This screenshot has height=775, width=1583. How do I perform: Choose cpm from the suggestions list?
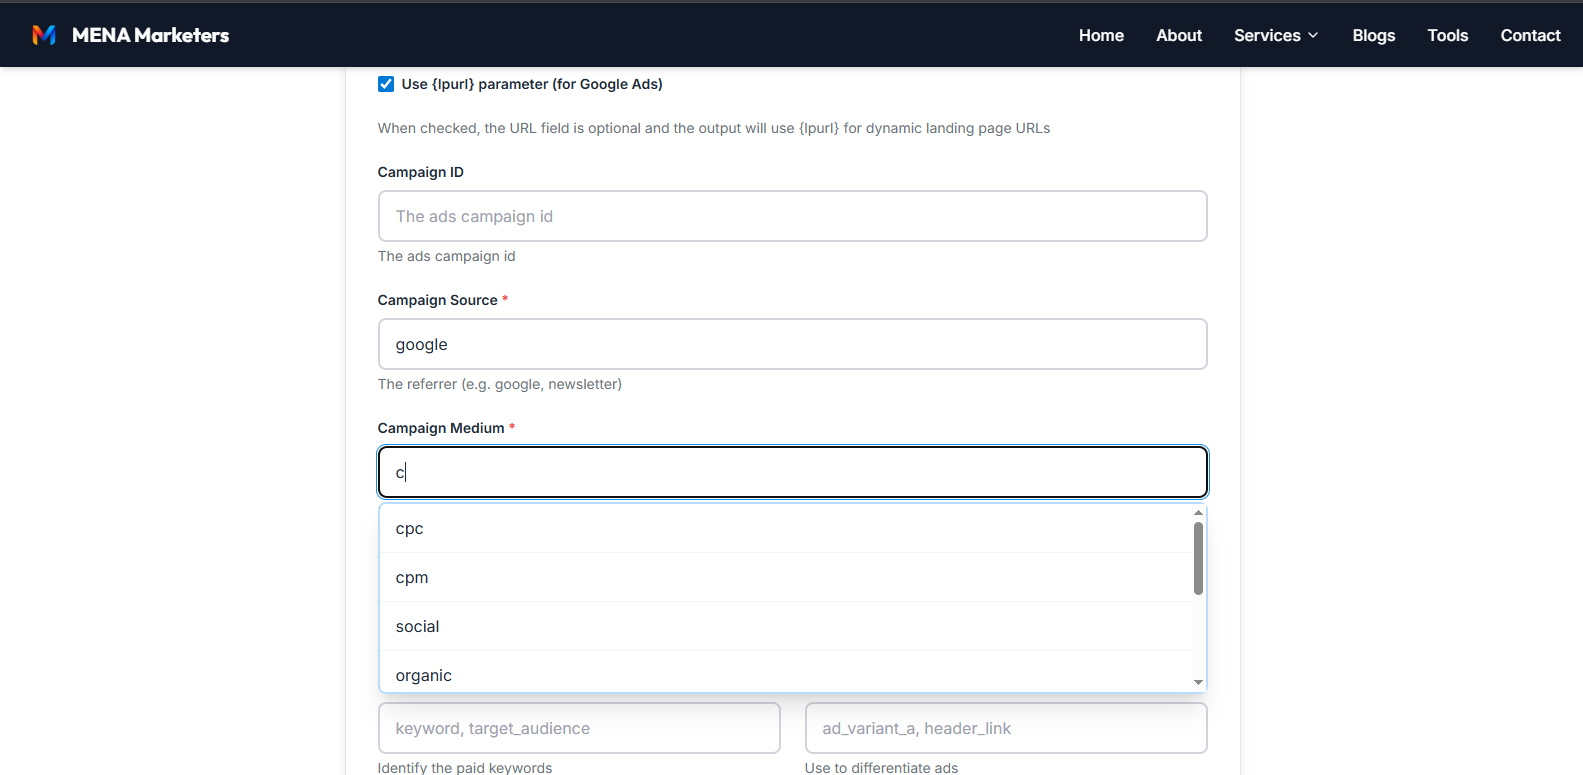click(785, 577)
